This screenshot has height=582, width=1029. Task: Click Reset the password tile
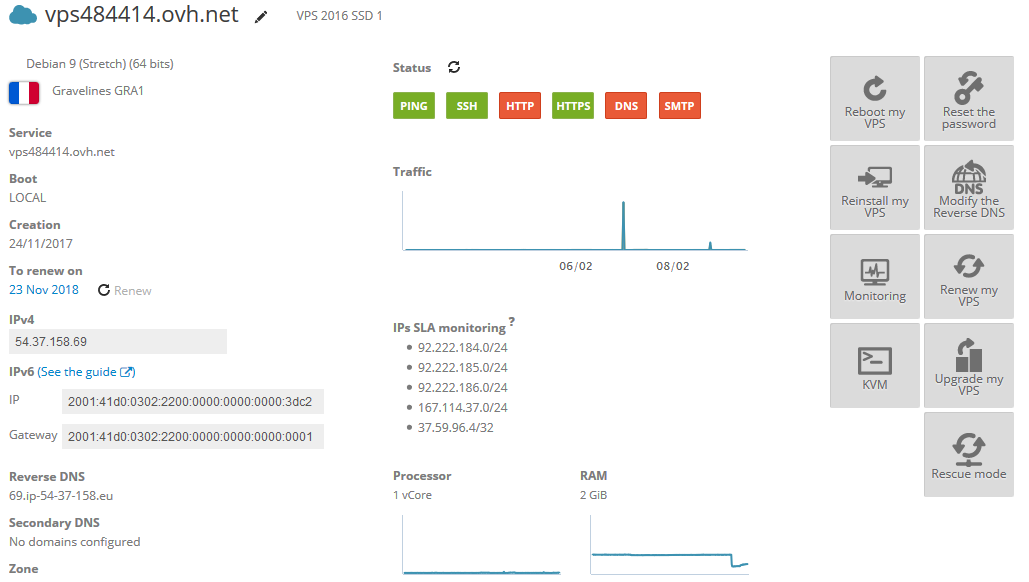(x=969, y=98)
